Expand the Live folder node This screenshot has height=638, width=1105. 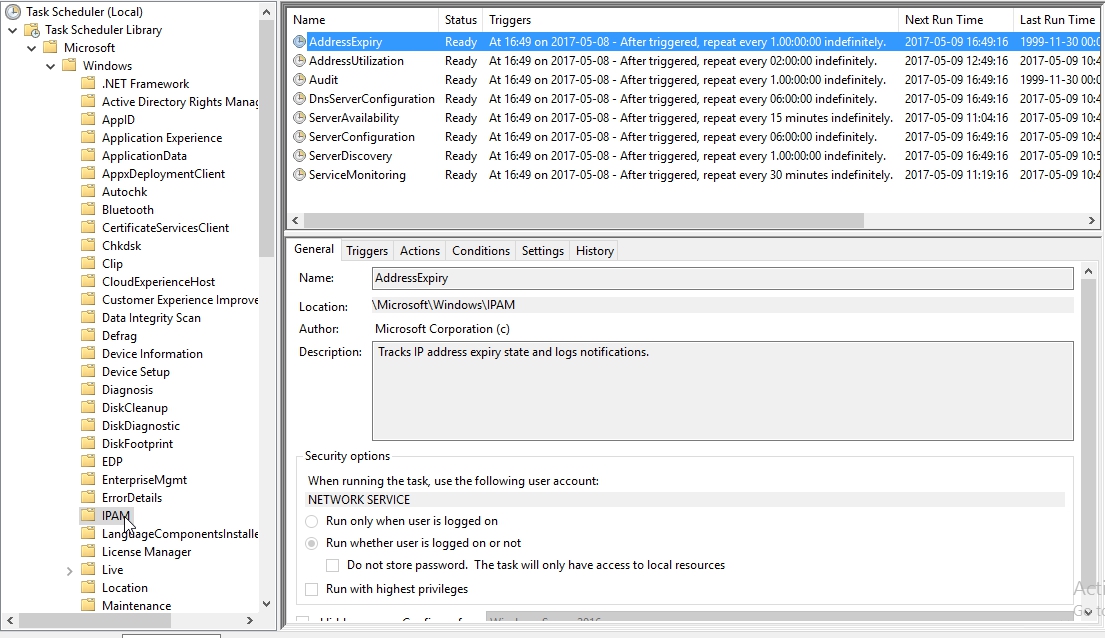pyautogui.click(x=69, y=570)
